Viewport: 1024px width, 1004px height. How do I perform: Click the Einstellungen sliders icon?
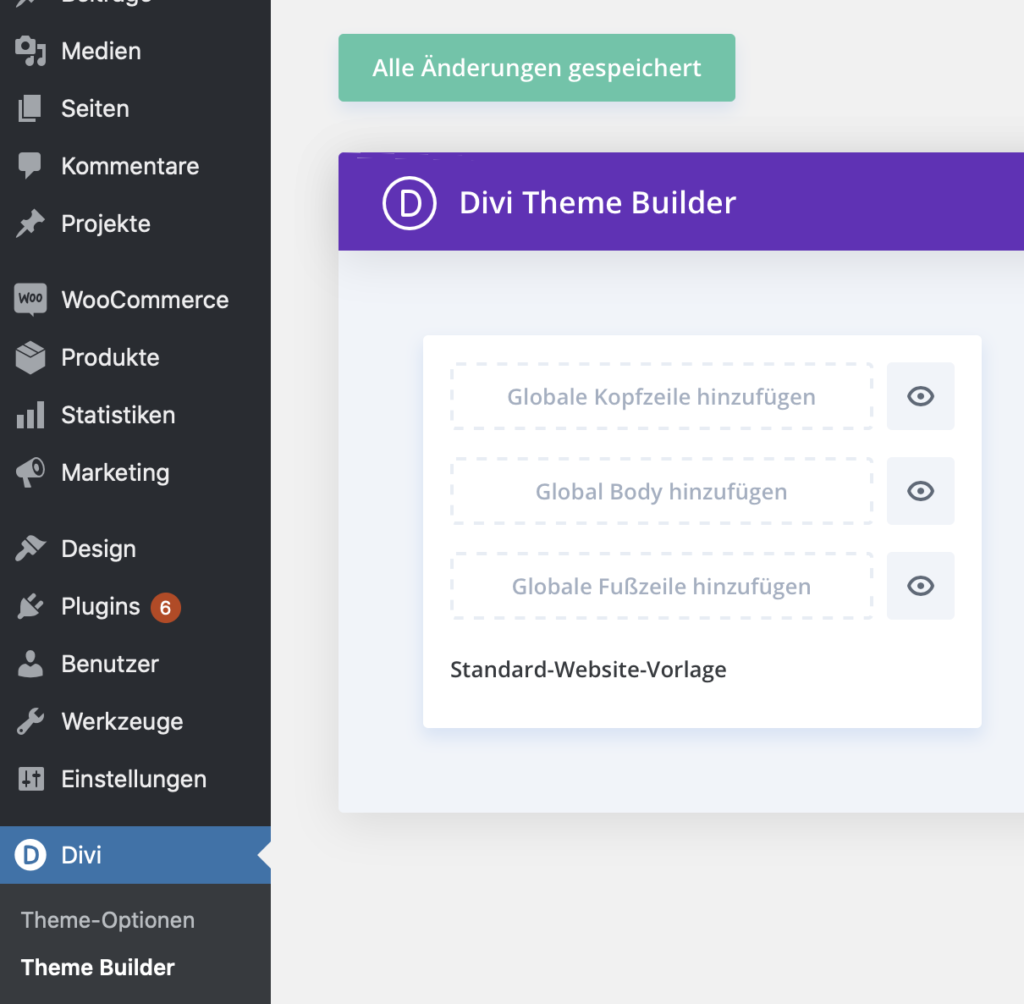coord(30,779)
